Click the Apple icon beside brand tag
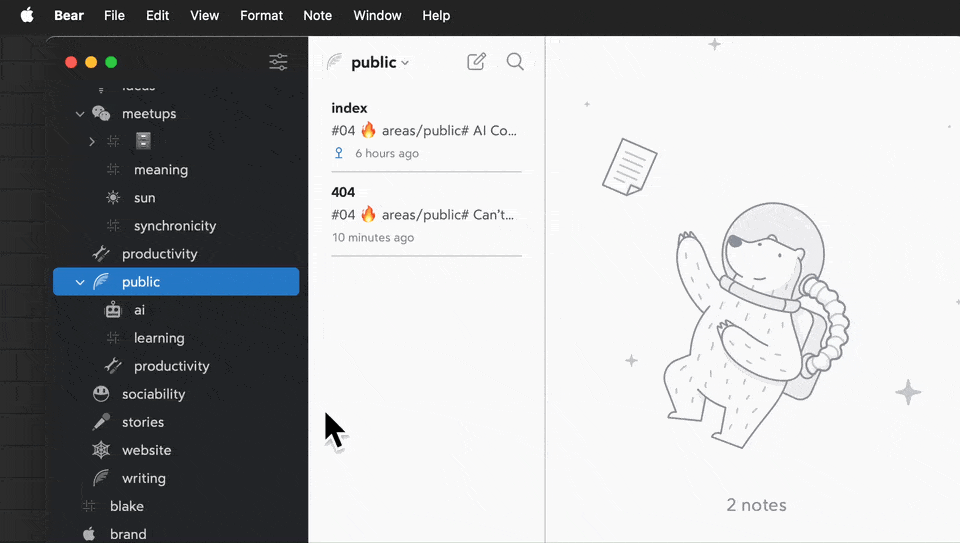This screenshot has height=543, width=960. click(89, 534)
